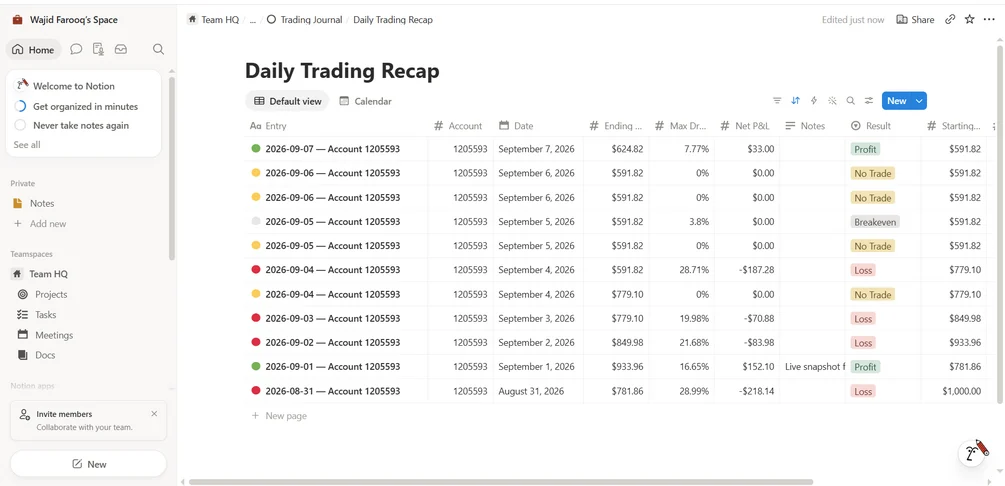The width and height of the screenshot is (1005, 486).
Task: Star page as favorite
Action: pos(970,20)
